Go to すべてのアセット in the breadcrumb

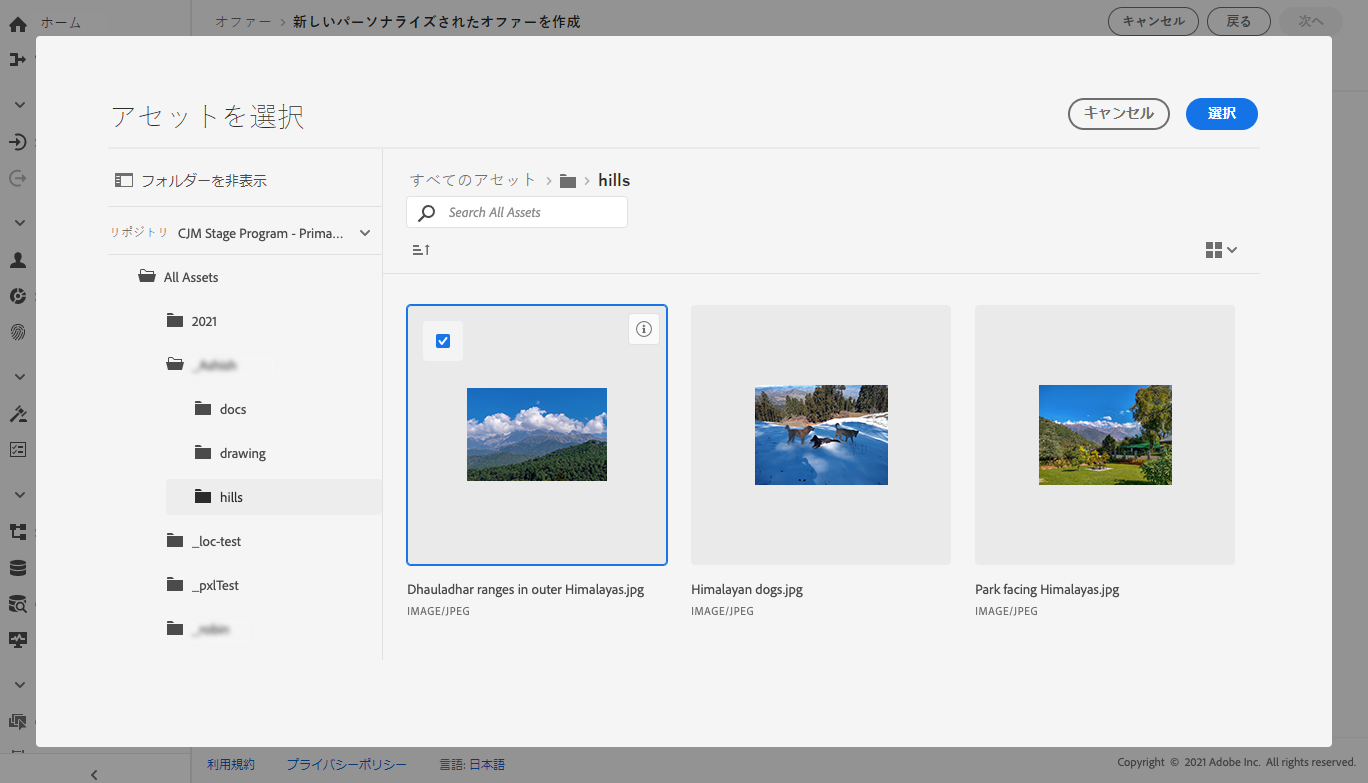(x=473, y=180)
